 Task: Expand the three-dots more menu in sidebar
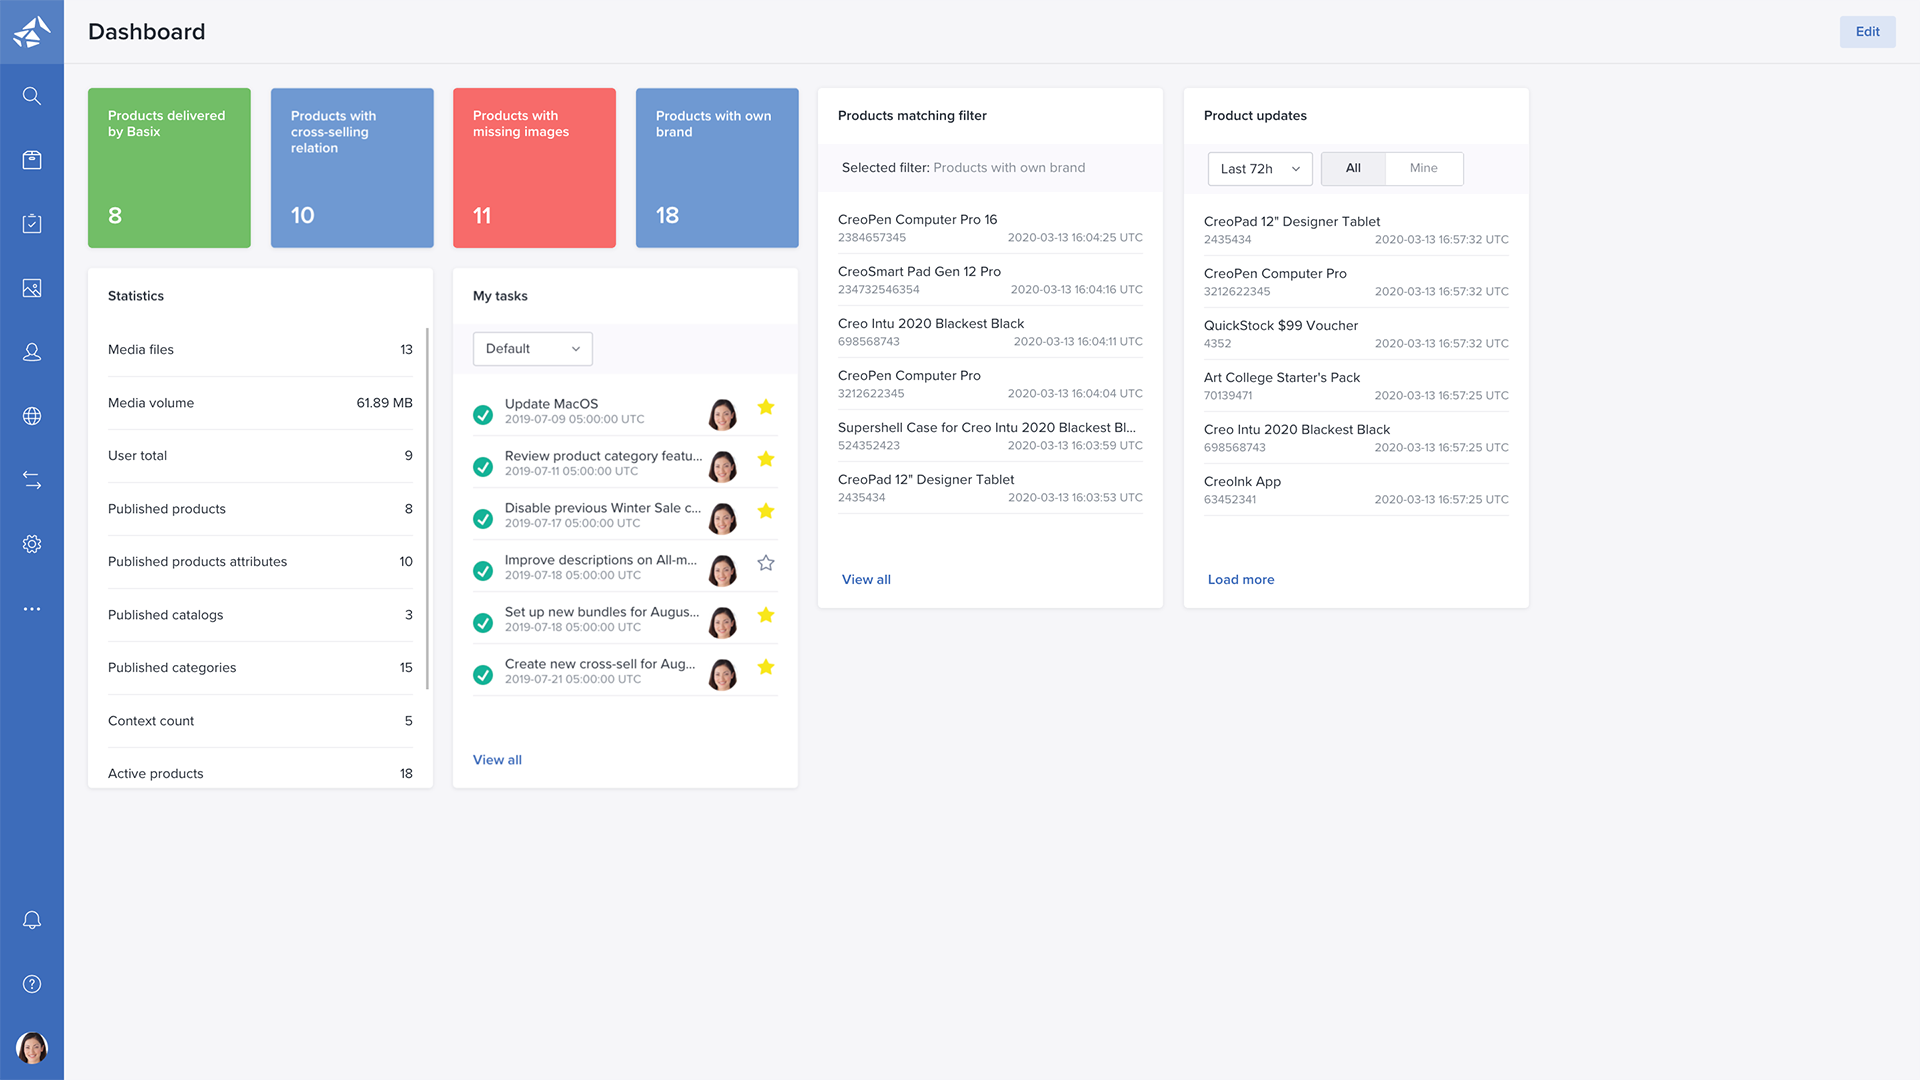pos(32,608)
